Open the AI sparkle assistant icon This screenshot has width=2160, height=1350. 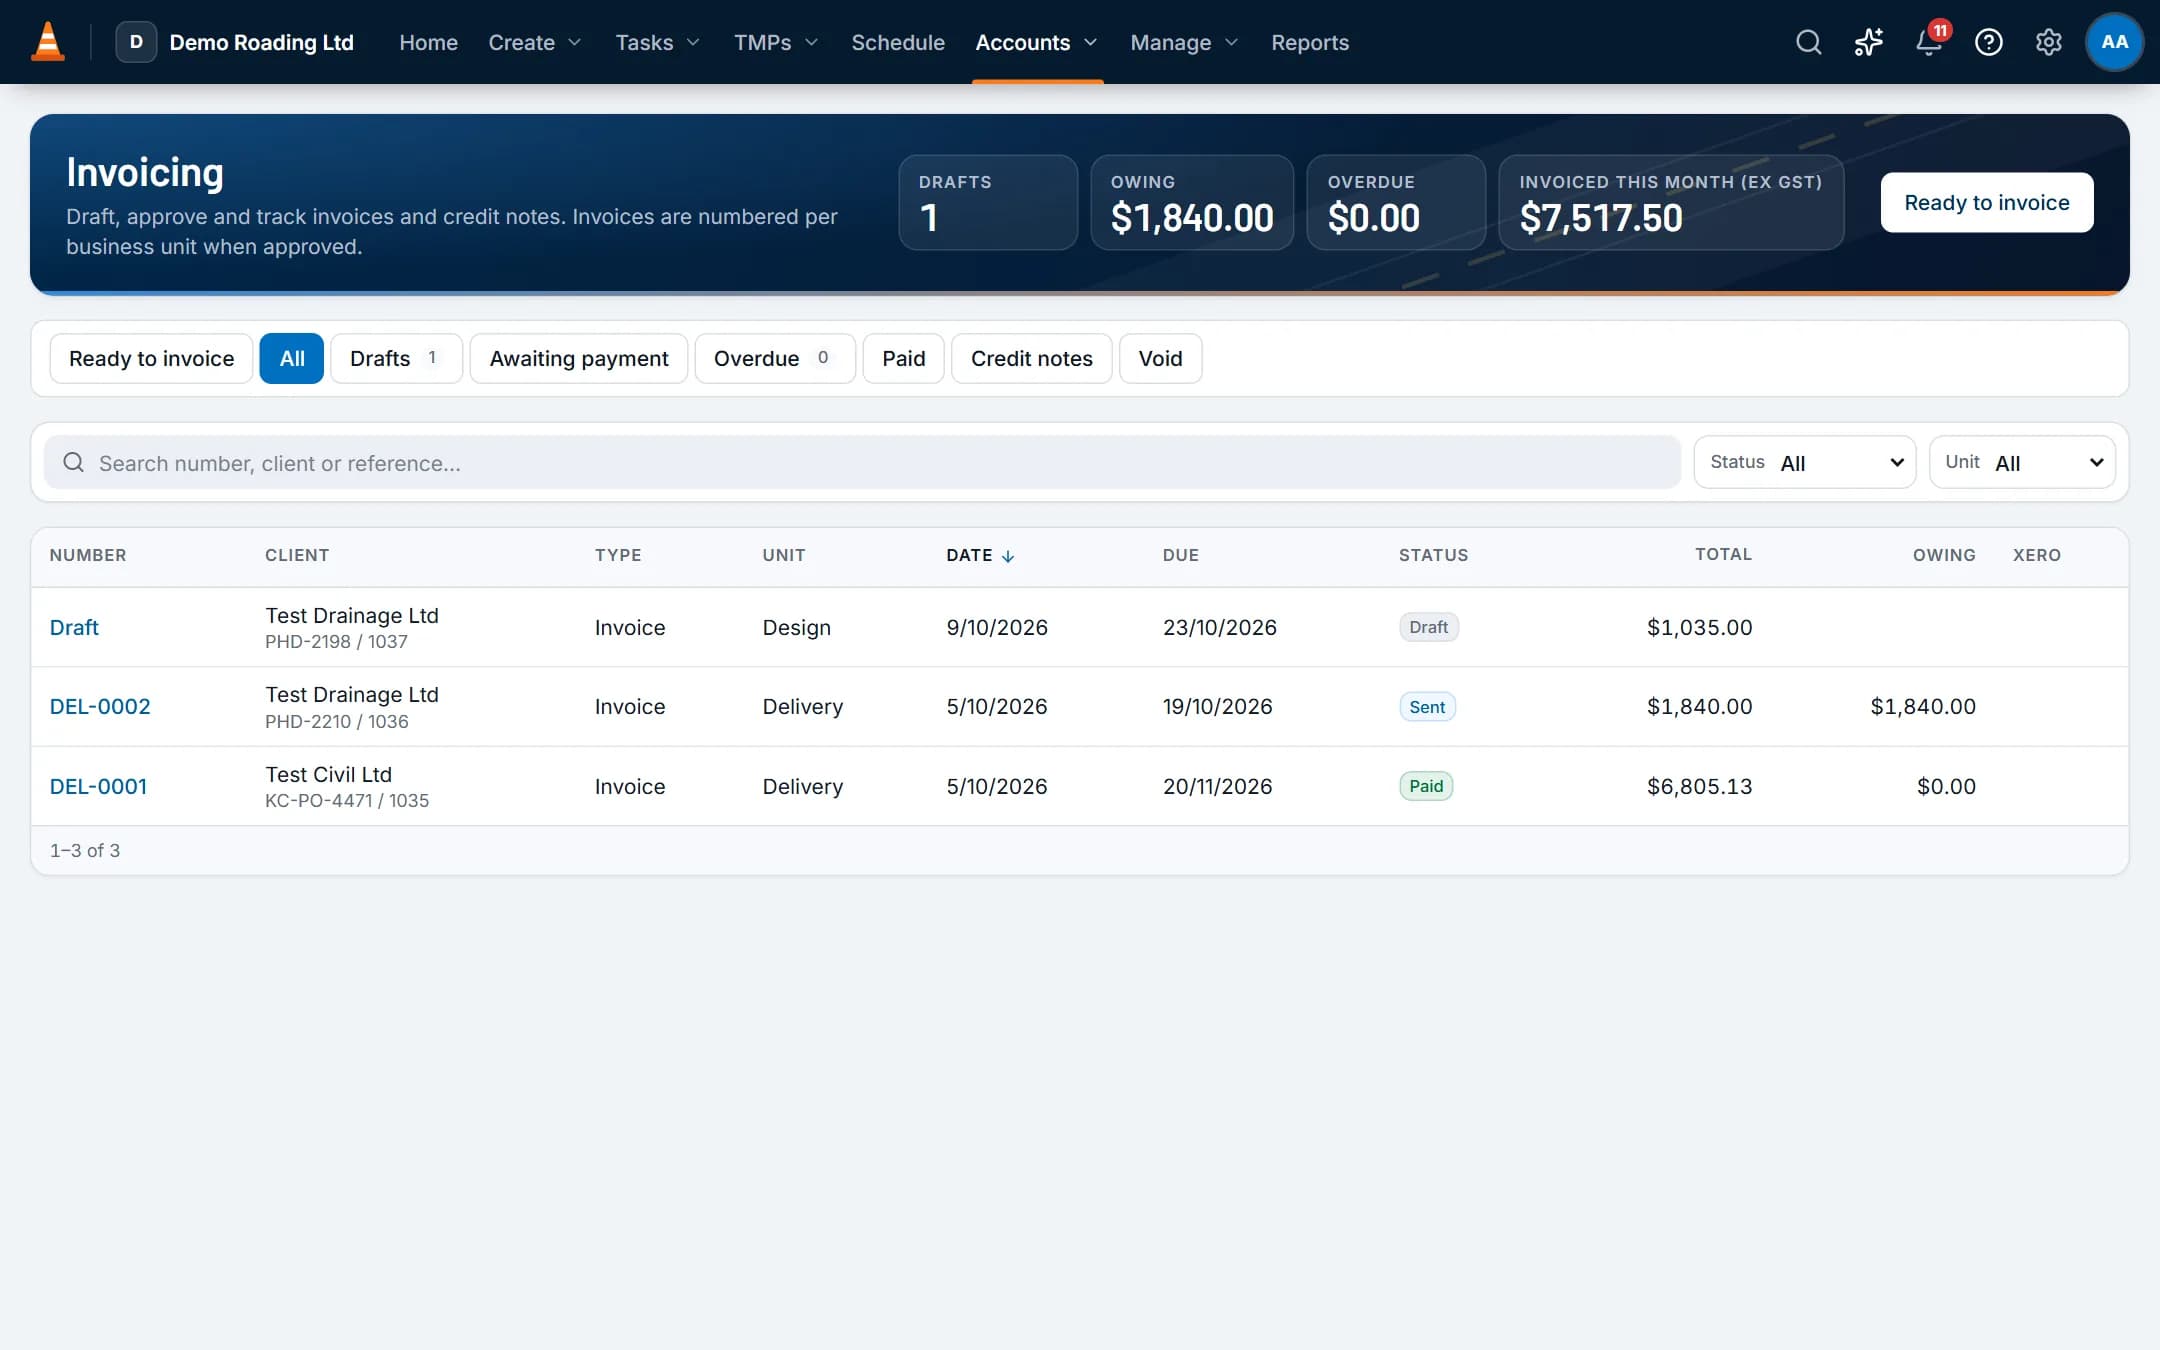click(x=1868, y=42)
